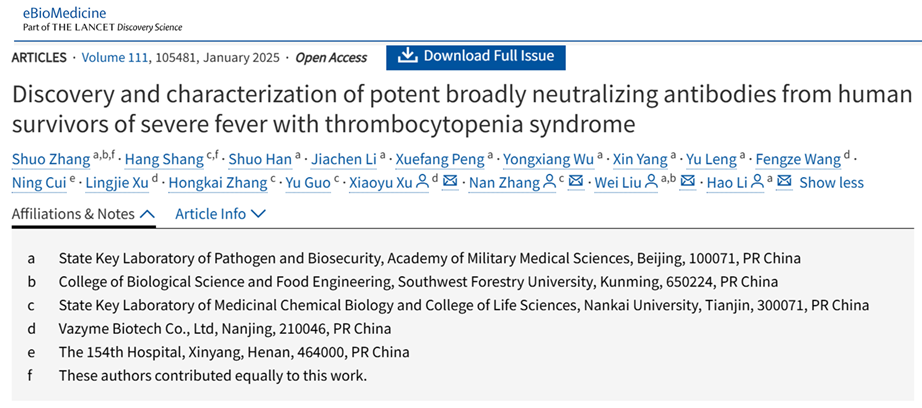Viewport: 922px width, 408px height.
Task: Click the download icon on Download Full Issue
Action: pyautogui.click(x=407, y=56)
